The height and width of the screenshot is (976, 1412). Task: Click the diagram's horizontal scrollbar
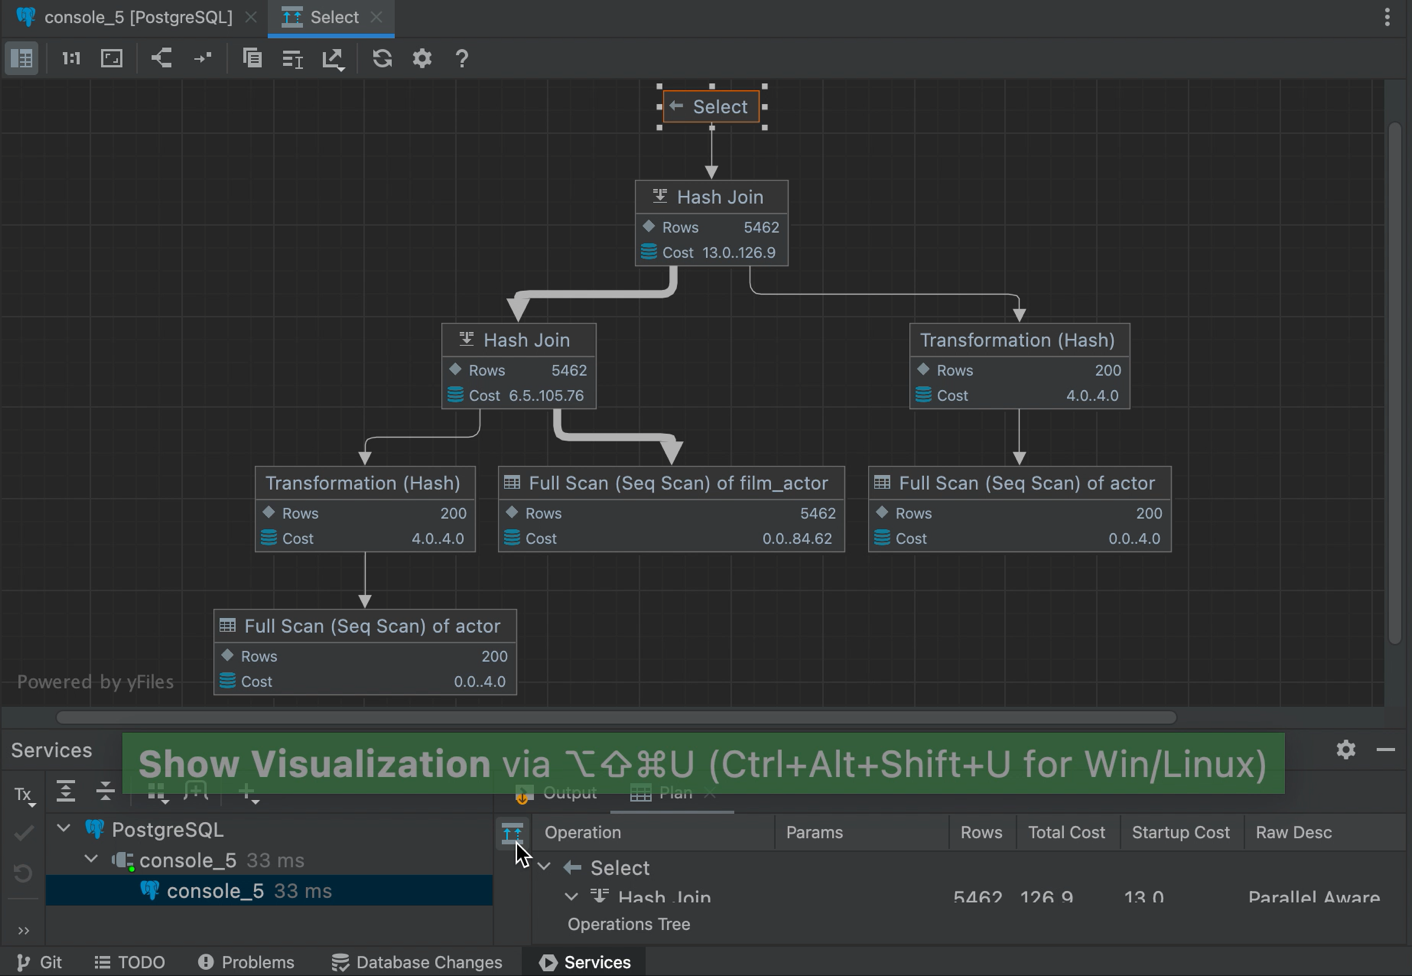(x=615, y=717)
